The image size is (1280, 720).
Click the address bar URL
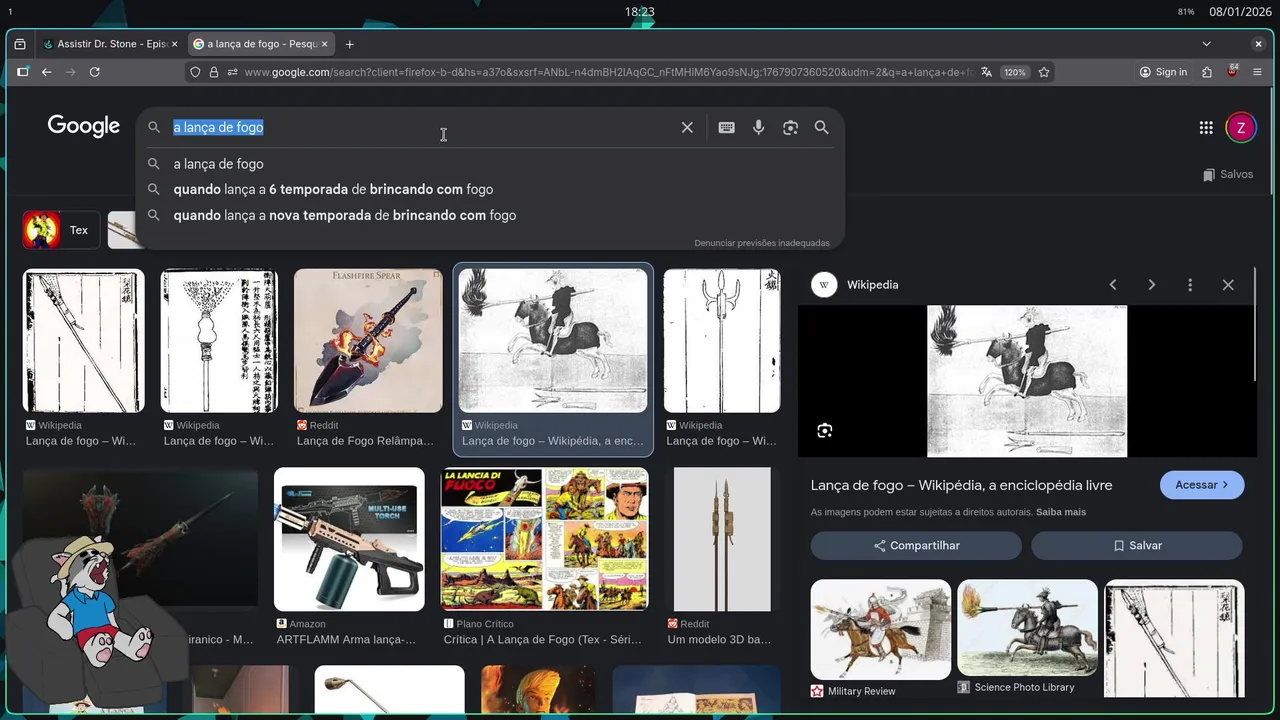coord(608,72)
